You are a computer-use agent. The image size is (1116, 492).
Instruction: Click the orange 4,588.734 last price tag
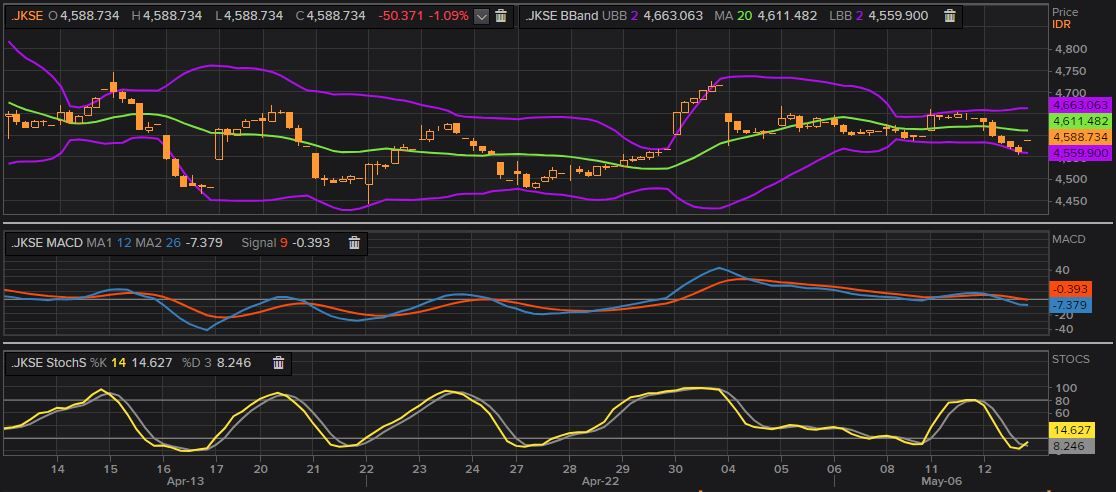(x=1080, y=137)
